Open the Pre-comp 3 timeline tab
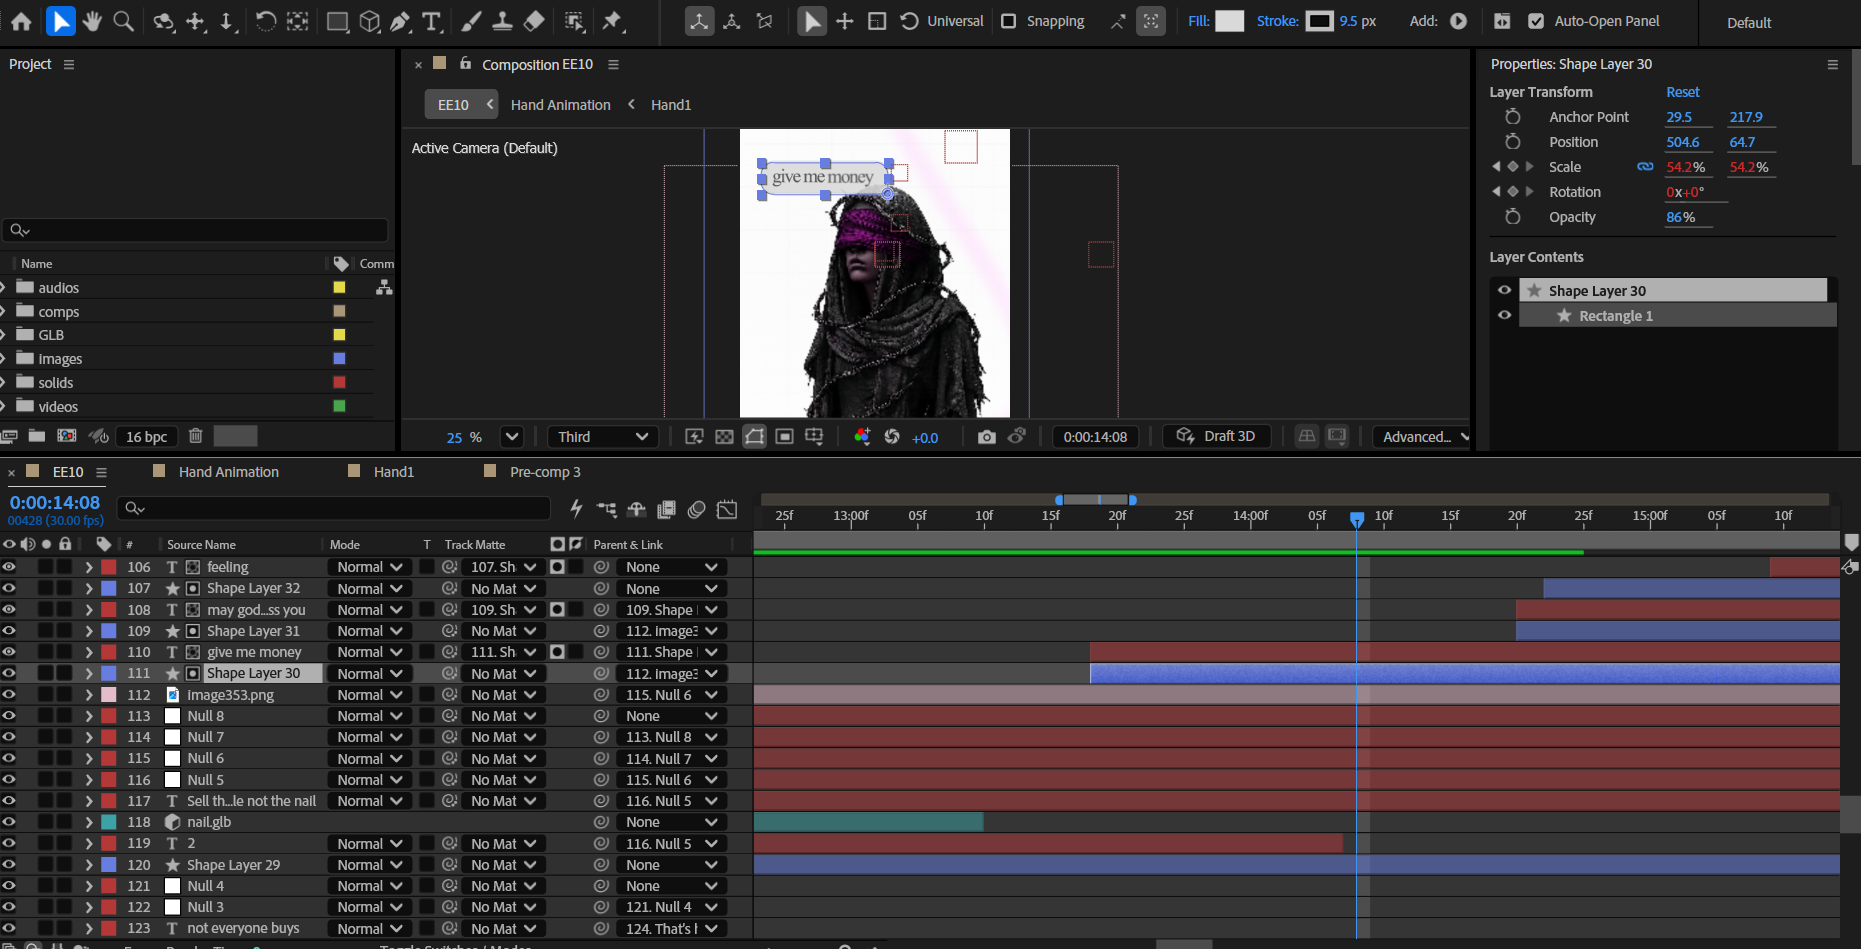This screenshot has height=949, width=1861. point(544,472)
